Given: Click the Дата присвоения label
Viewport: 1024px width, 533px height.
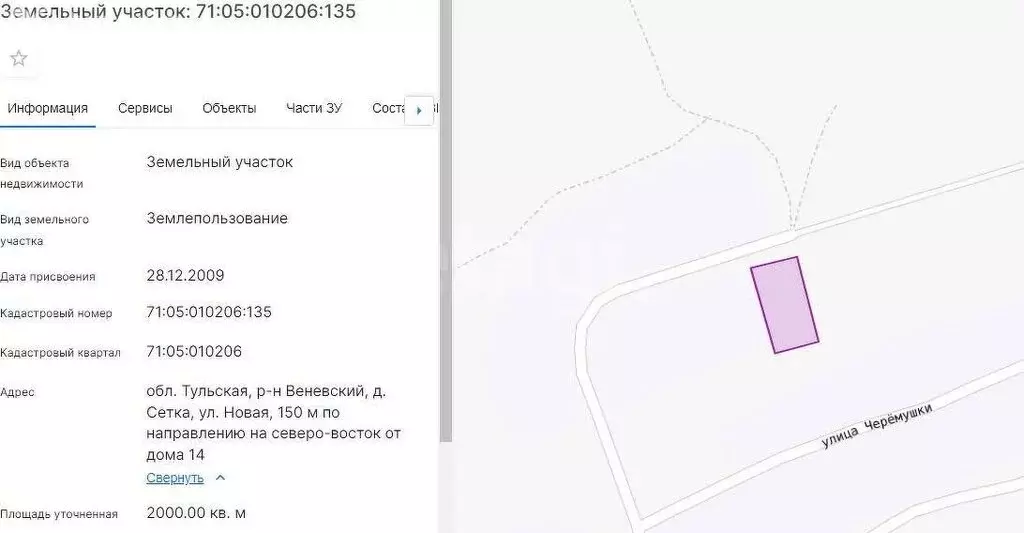Looking at the screenshot, I should pos(48,277).
